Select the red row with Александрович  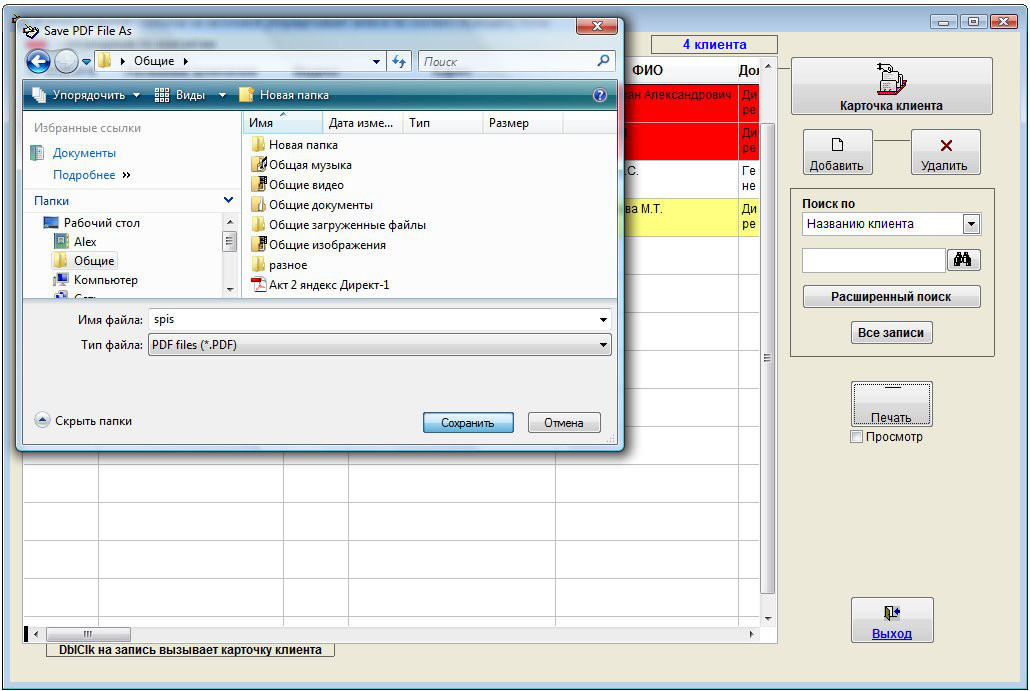690,102
